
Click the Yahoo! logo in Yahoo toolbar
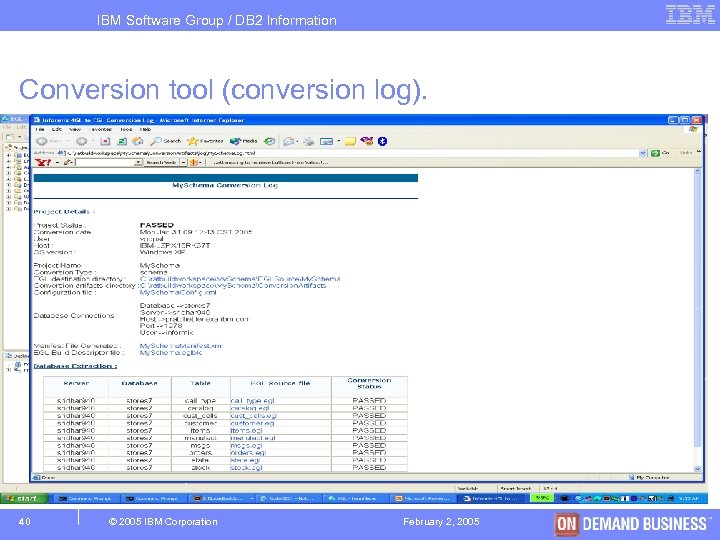43,162
